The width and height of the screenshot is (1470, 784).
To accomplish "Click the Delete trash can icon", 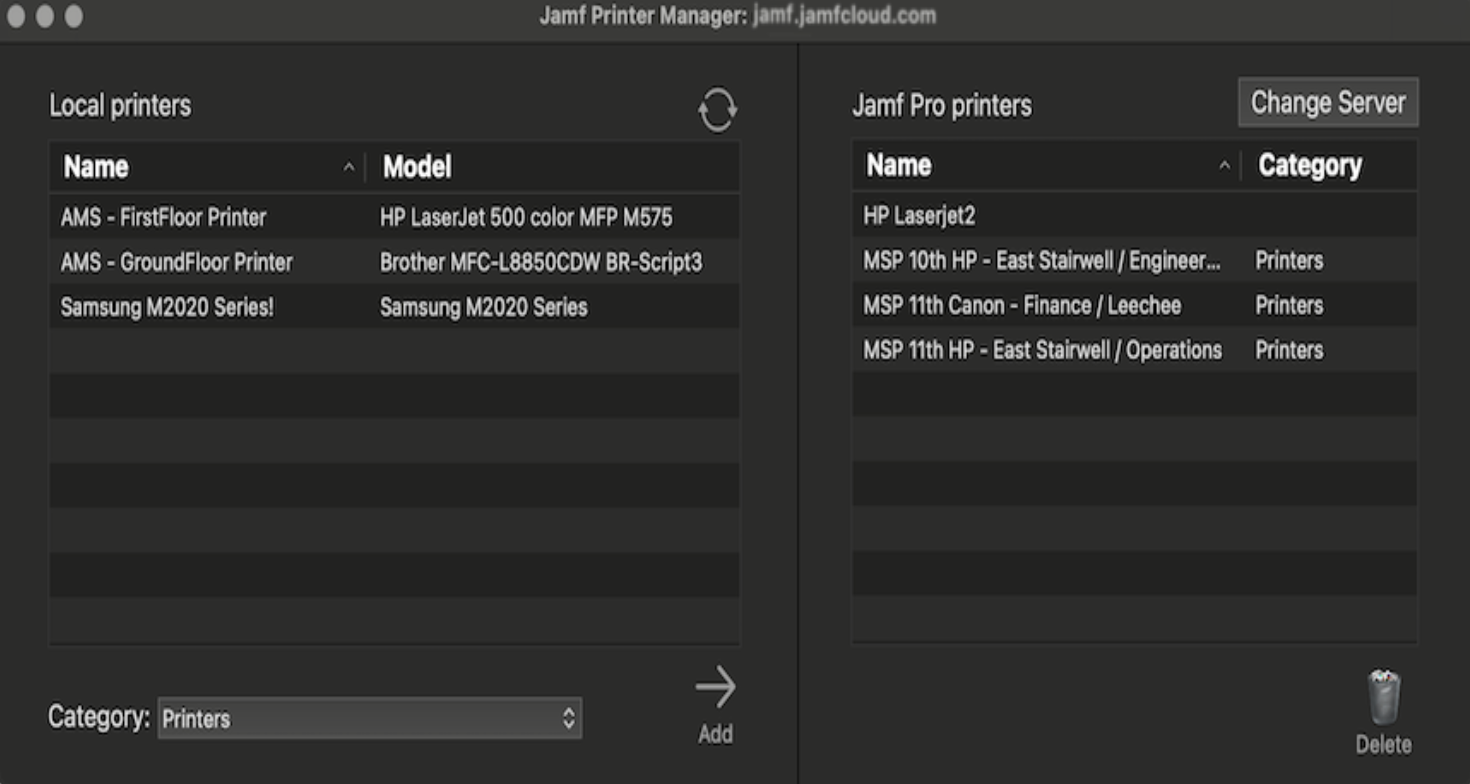I will (1384, 698).
